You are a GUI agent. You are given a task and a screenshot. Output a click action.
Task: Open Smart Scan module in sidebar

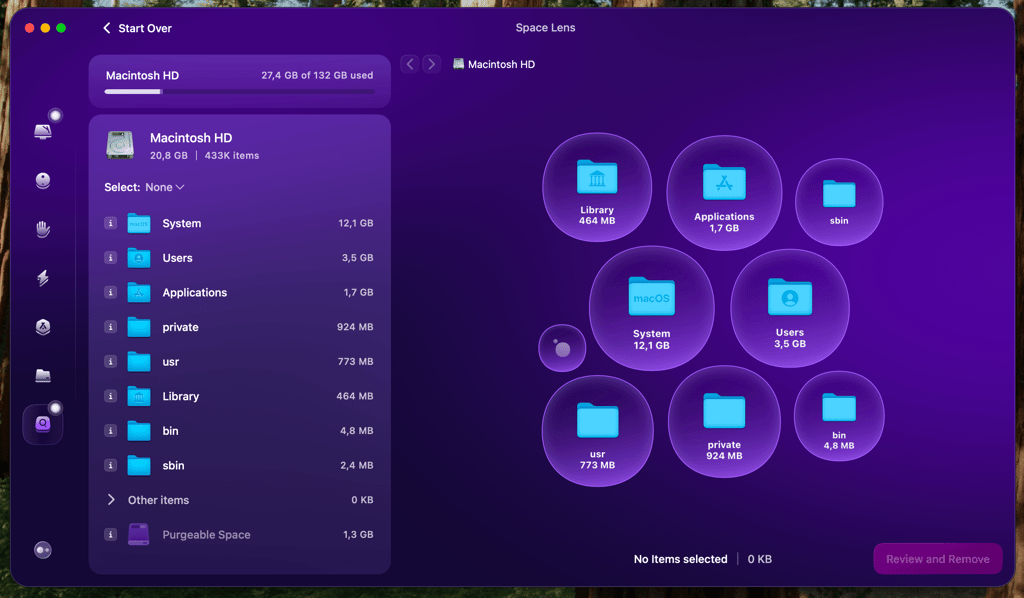pos(43,131)
